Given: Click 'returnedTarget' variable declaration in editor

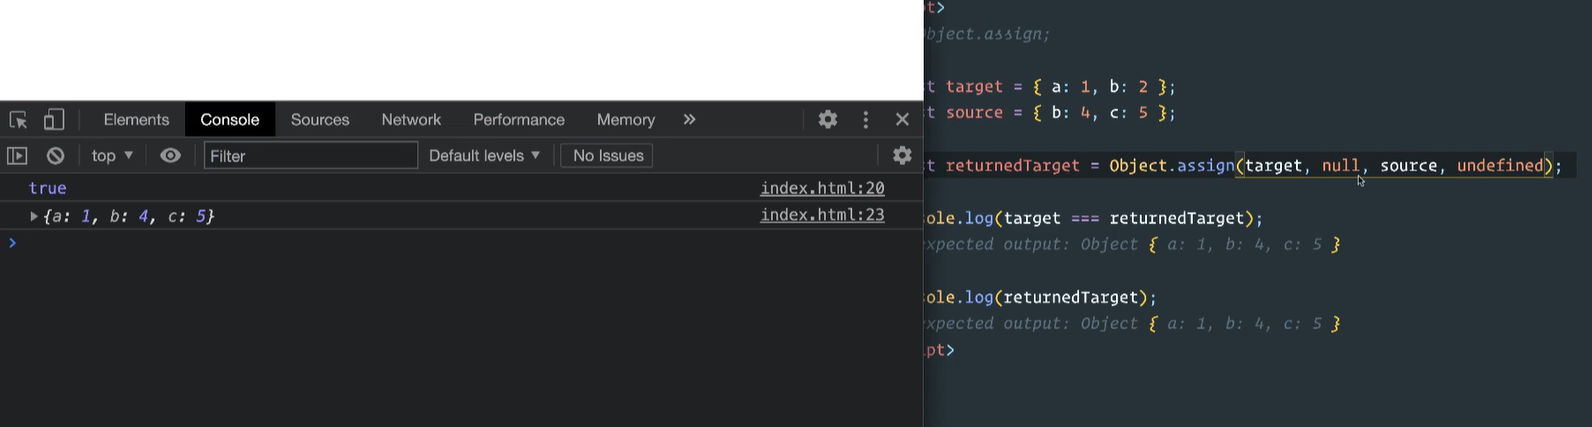Looking at the screenshot, I should 1011,166.
